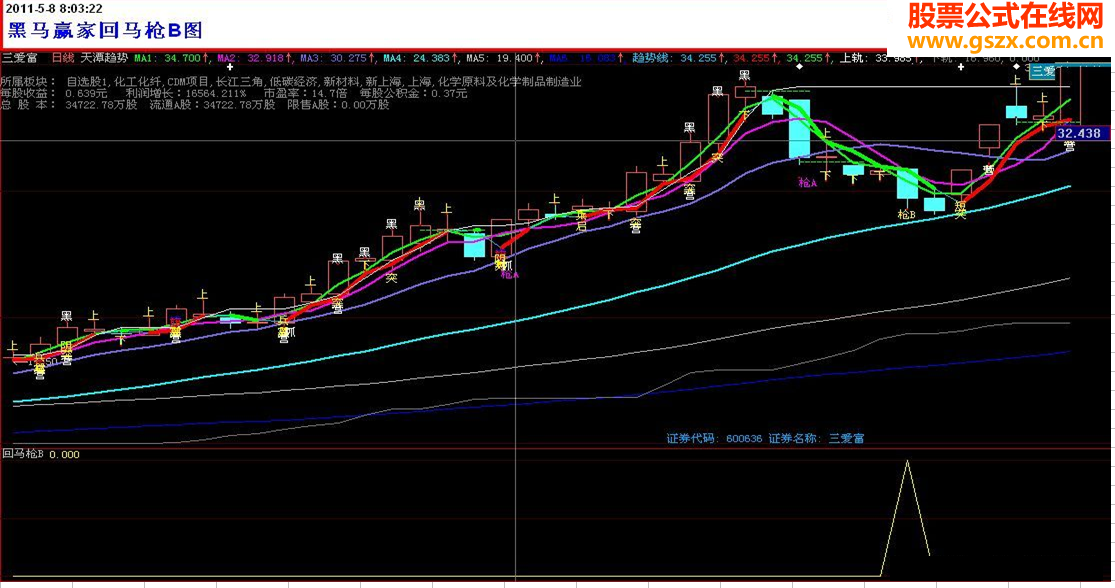
Task: Click 市盈率: 14.7倍 value
Action: 305,93
